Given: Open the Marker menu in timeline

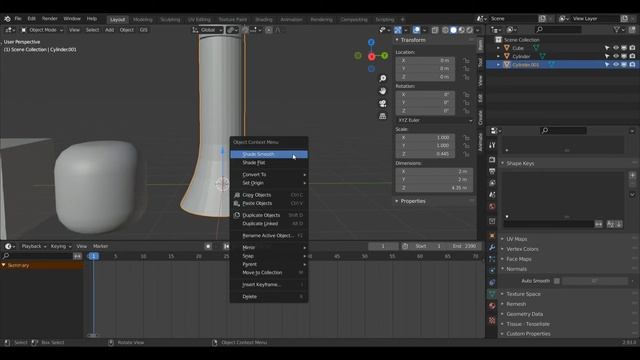Looking at the screenshot, I should pos(100,246).
